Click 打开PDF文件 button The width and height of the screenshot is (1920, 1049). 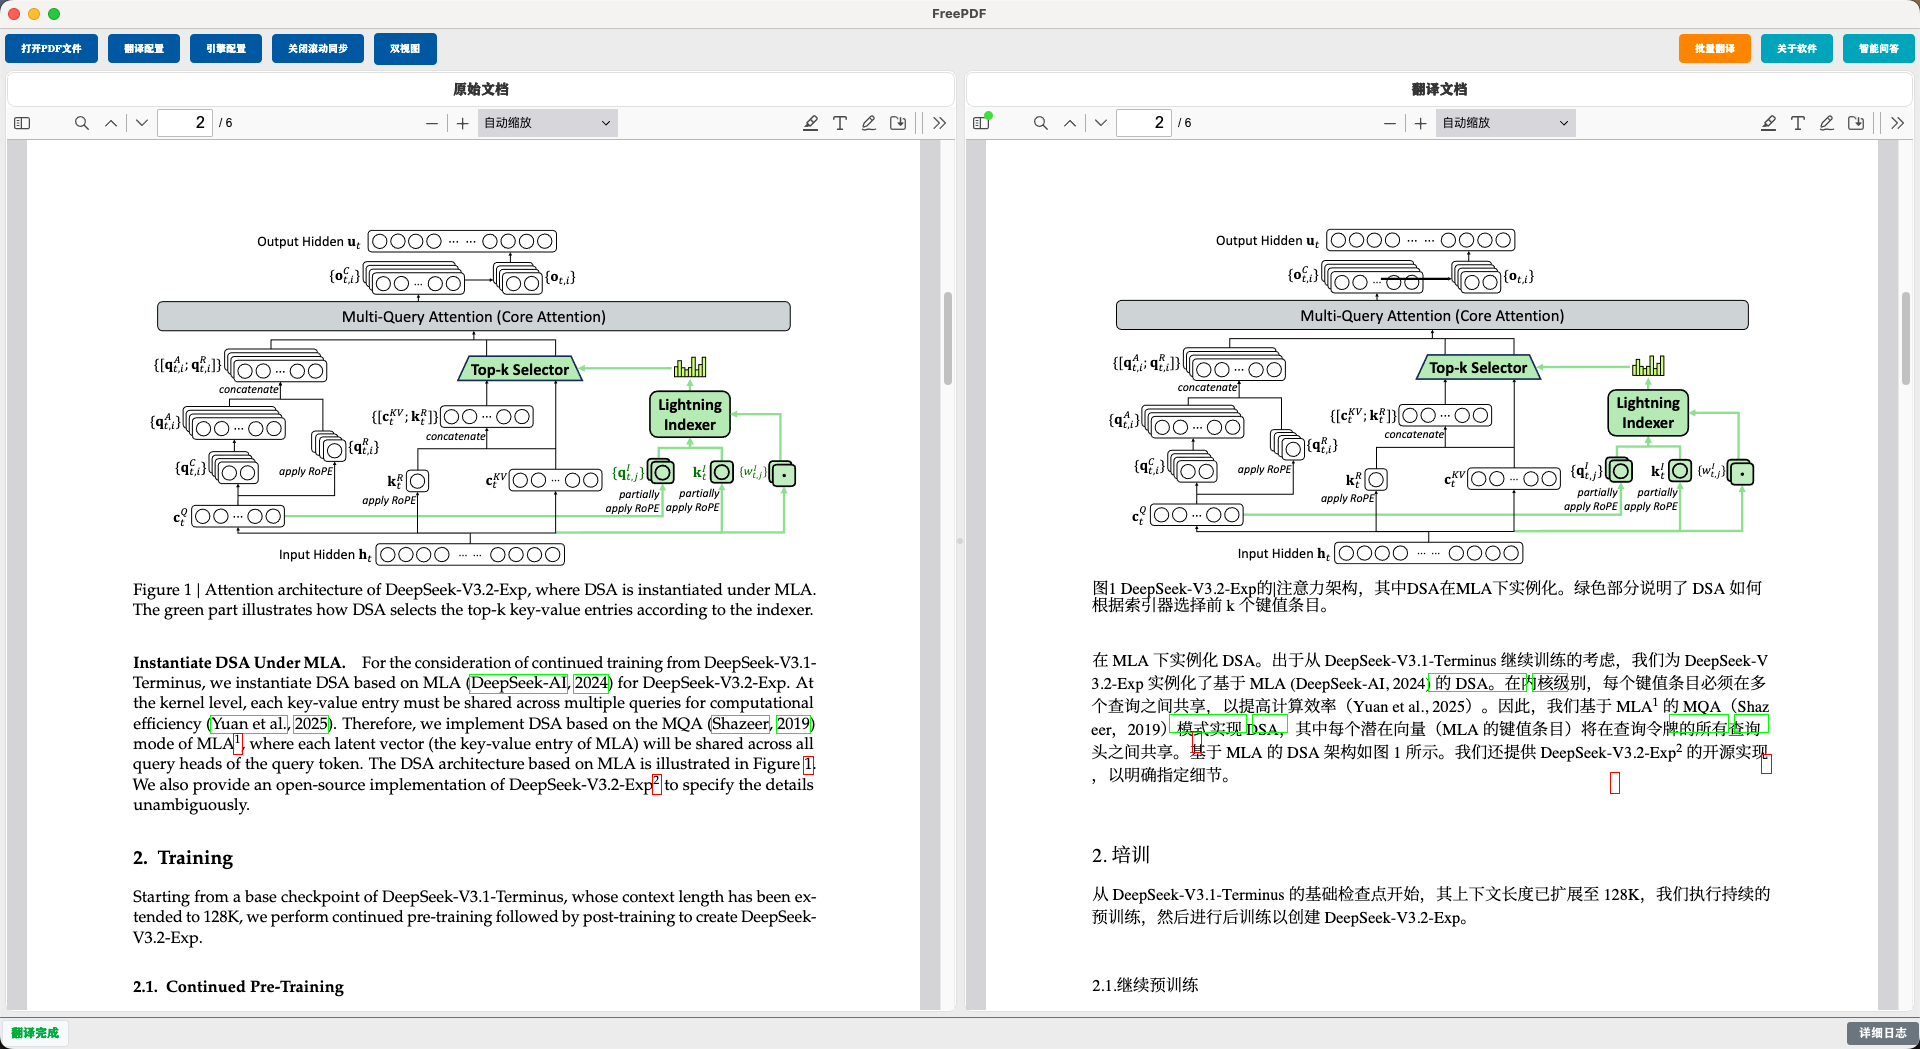coord(51,49)
